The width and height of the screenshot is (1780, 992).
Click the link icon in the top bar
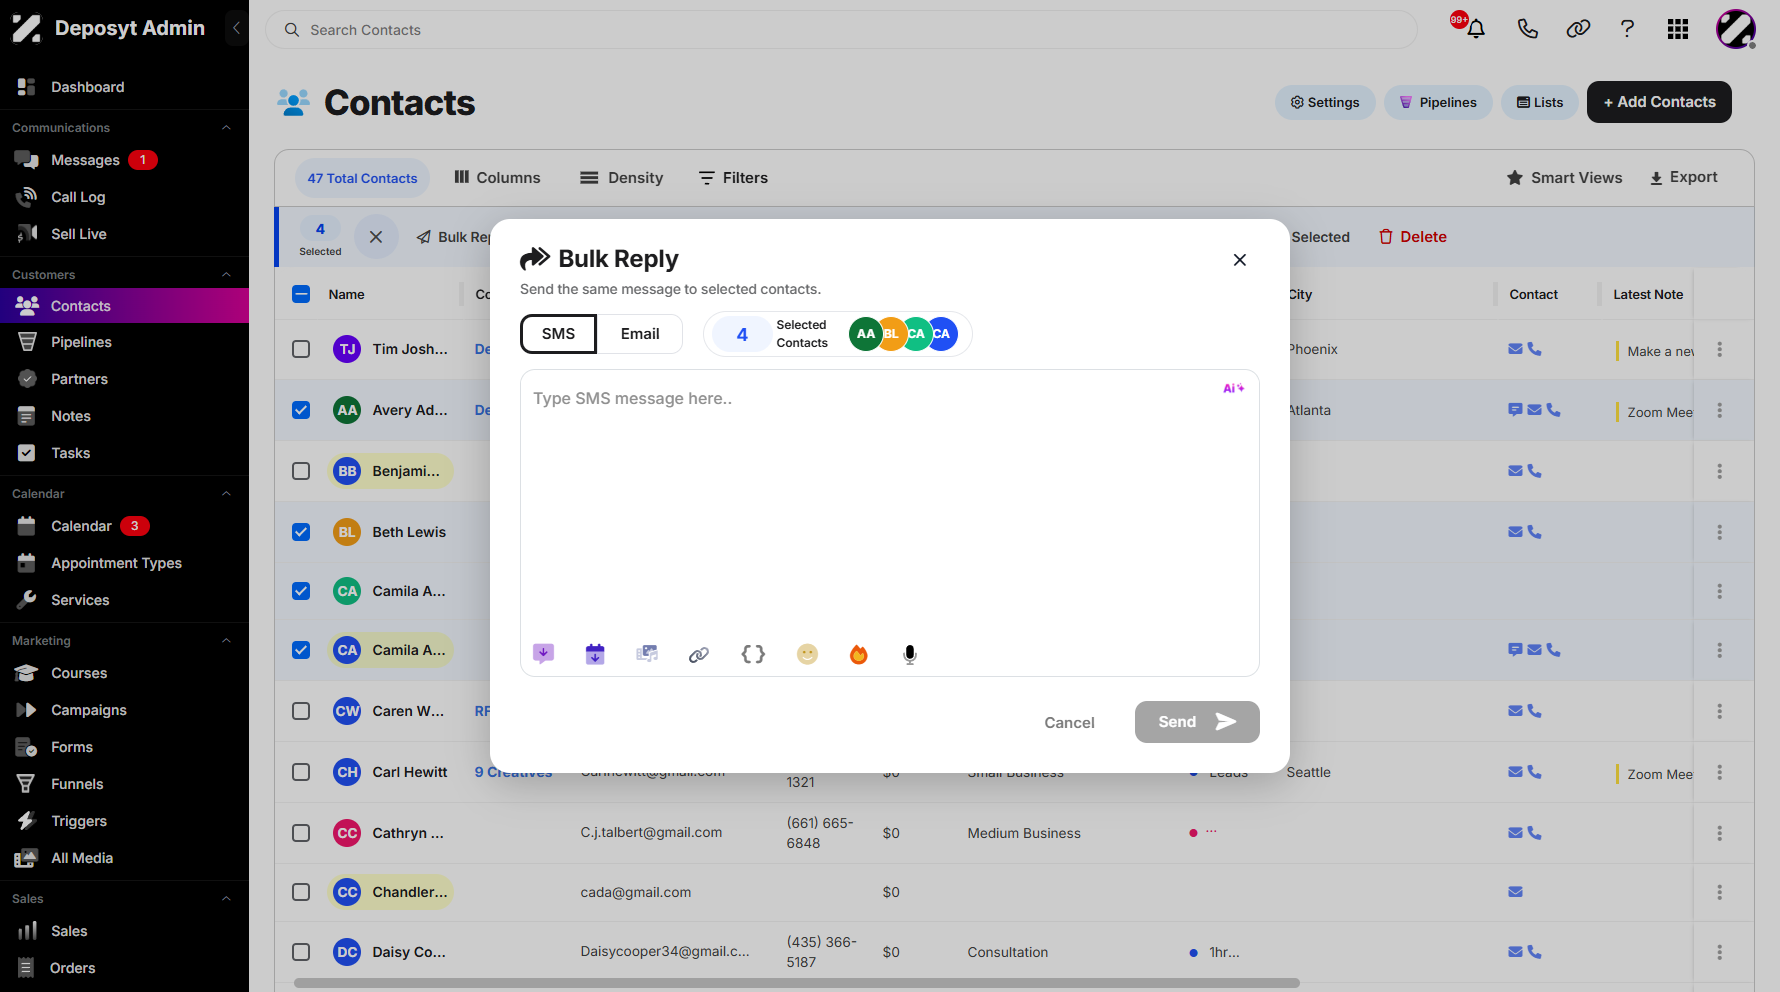(1578, 29)
